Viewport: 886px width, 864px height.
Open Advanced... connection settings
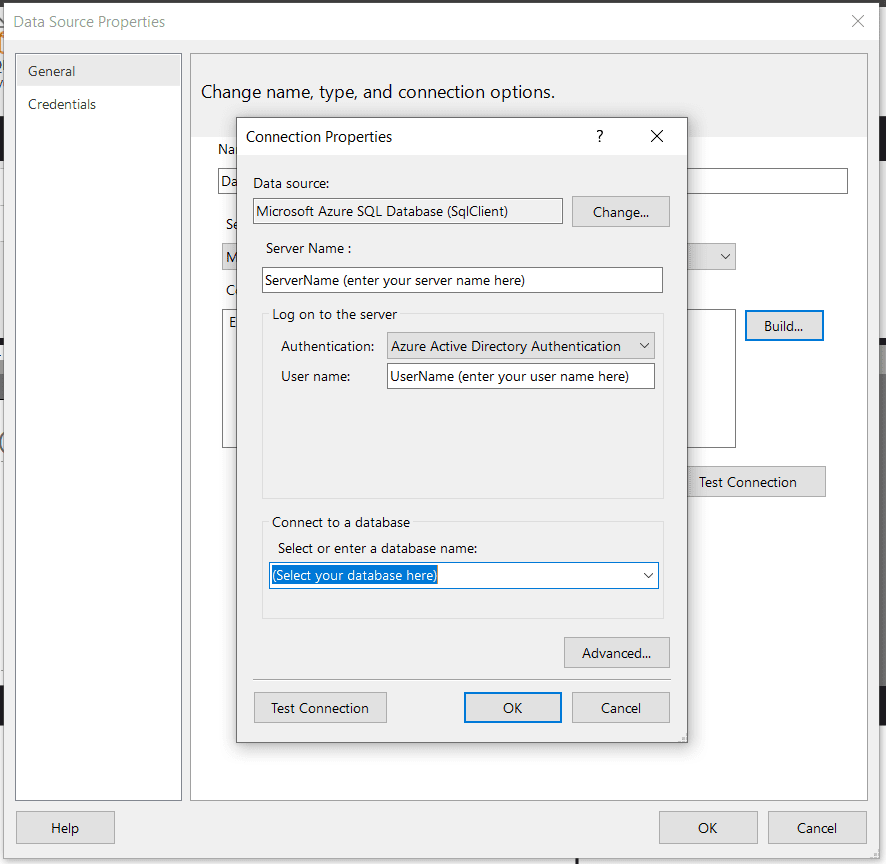616,653
